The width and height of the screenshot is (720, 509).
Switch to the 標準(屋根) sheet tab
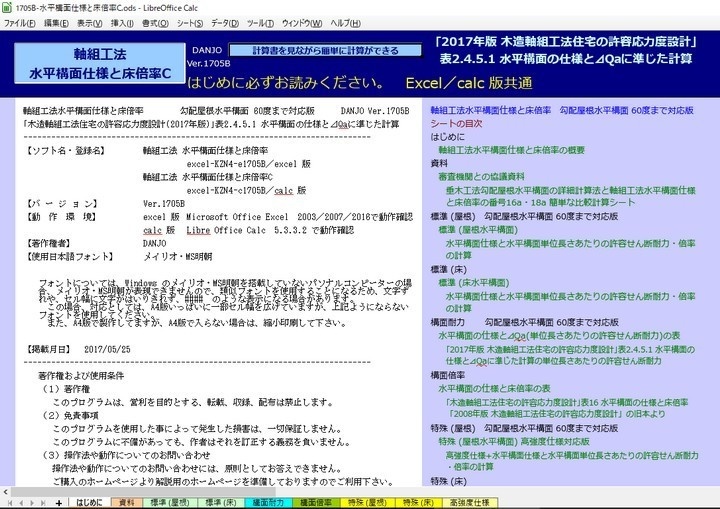[x=169, y=503]
